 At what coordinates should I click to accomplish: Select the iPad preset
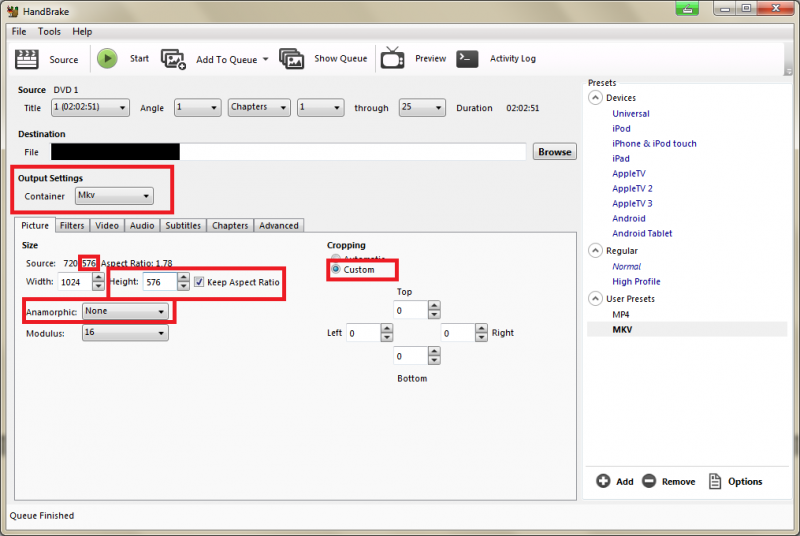click(x=621, y=159)
